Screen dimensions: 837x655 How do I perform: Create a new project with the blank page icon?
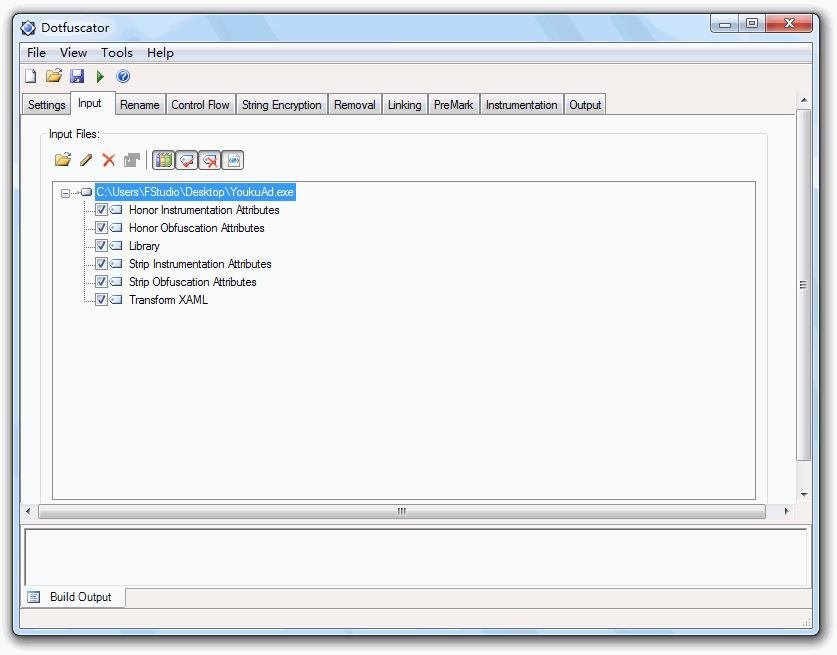coord(30,76)
